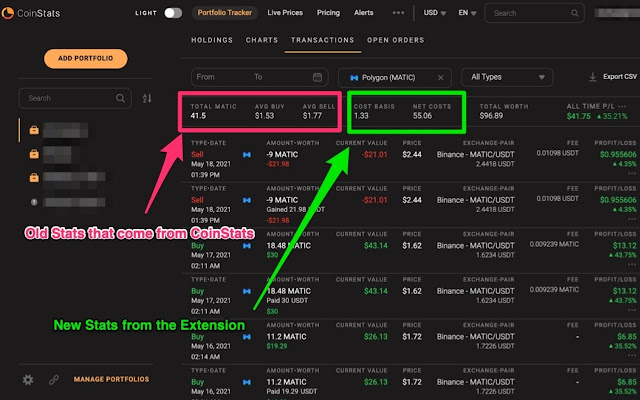Viewport: 640px width, 400px height.
Task: Click the Net Costs 55.06 value
Action: tap(422, 116)
